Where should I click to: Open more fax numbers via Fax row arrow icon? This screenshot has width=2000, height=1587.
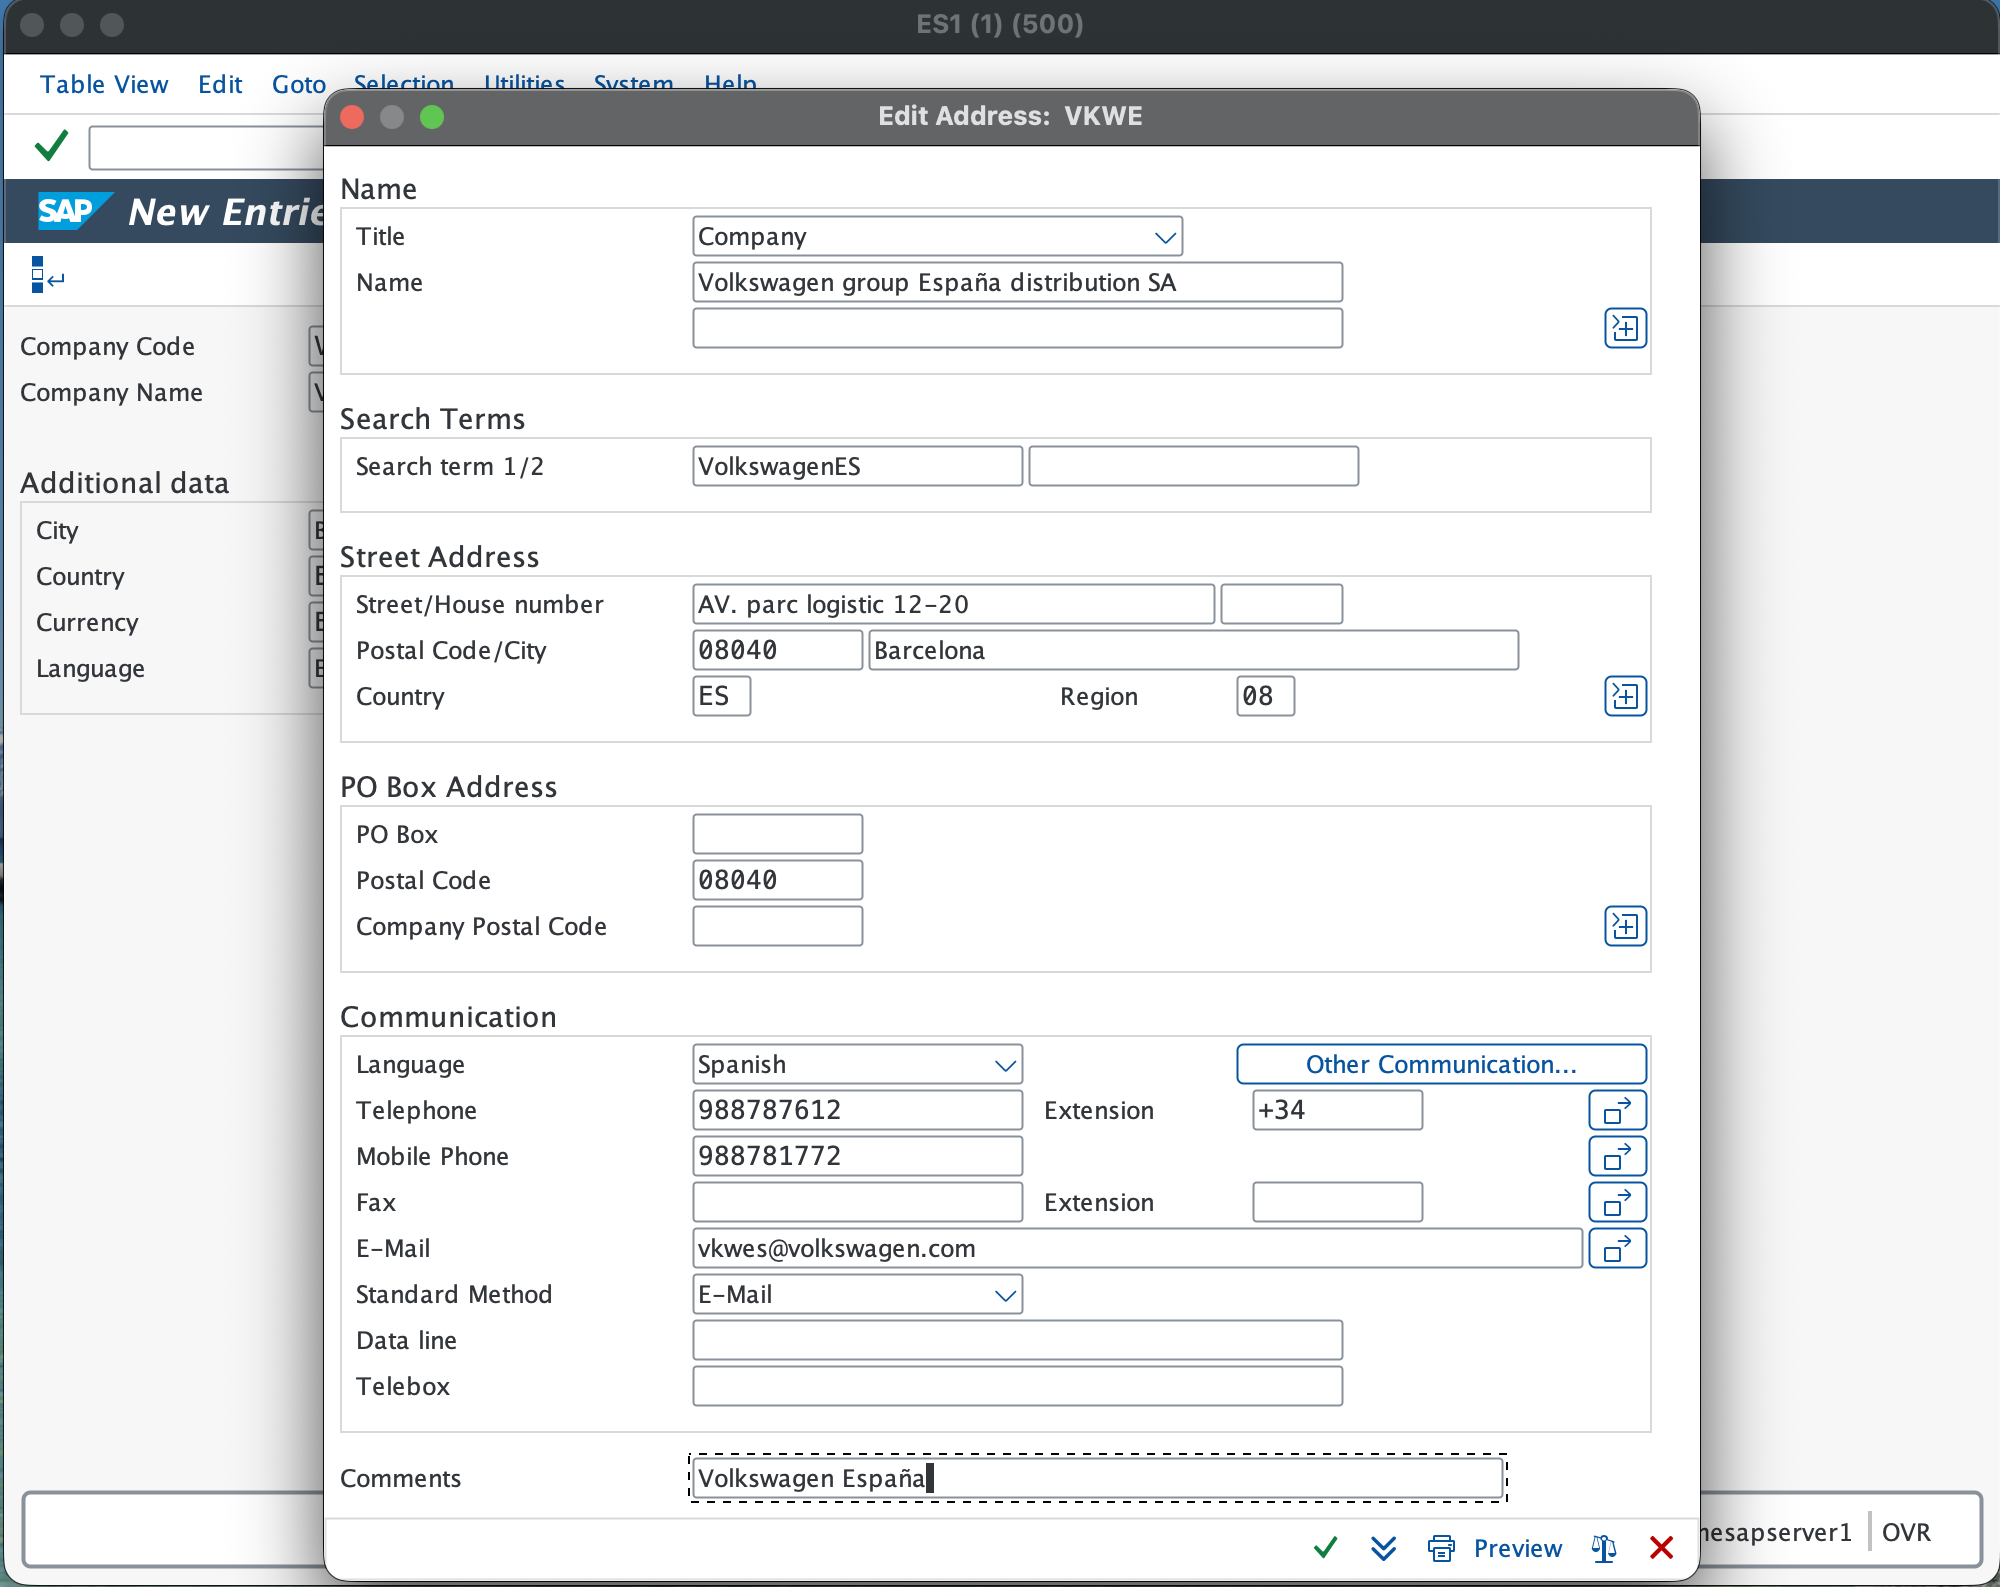click(x=1617, y=1202)
